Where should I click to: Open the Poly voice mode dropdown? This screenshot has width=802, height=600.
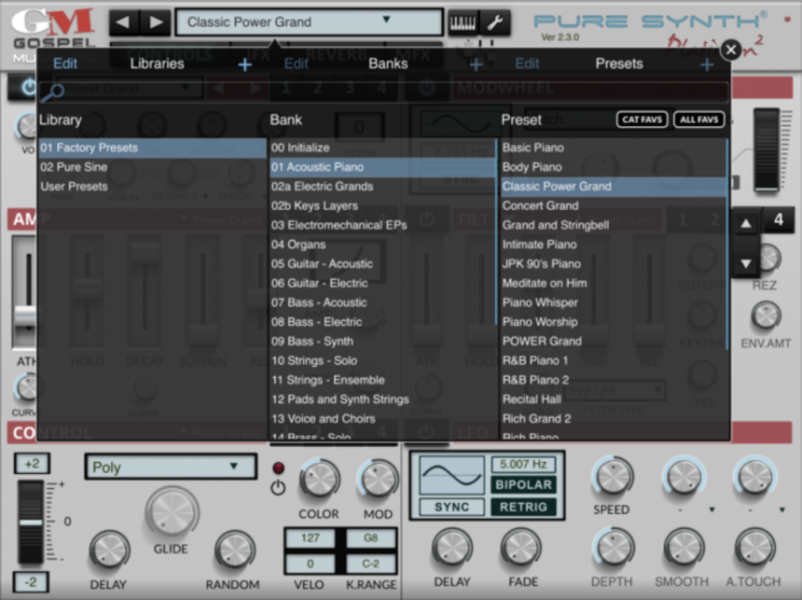click(x=170, y=467)
